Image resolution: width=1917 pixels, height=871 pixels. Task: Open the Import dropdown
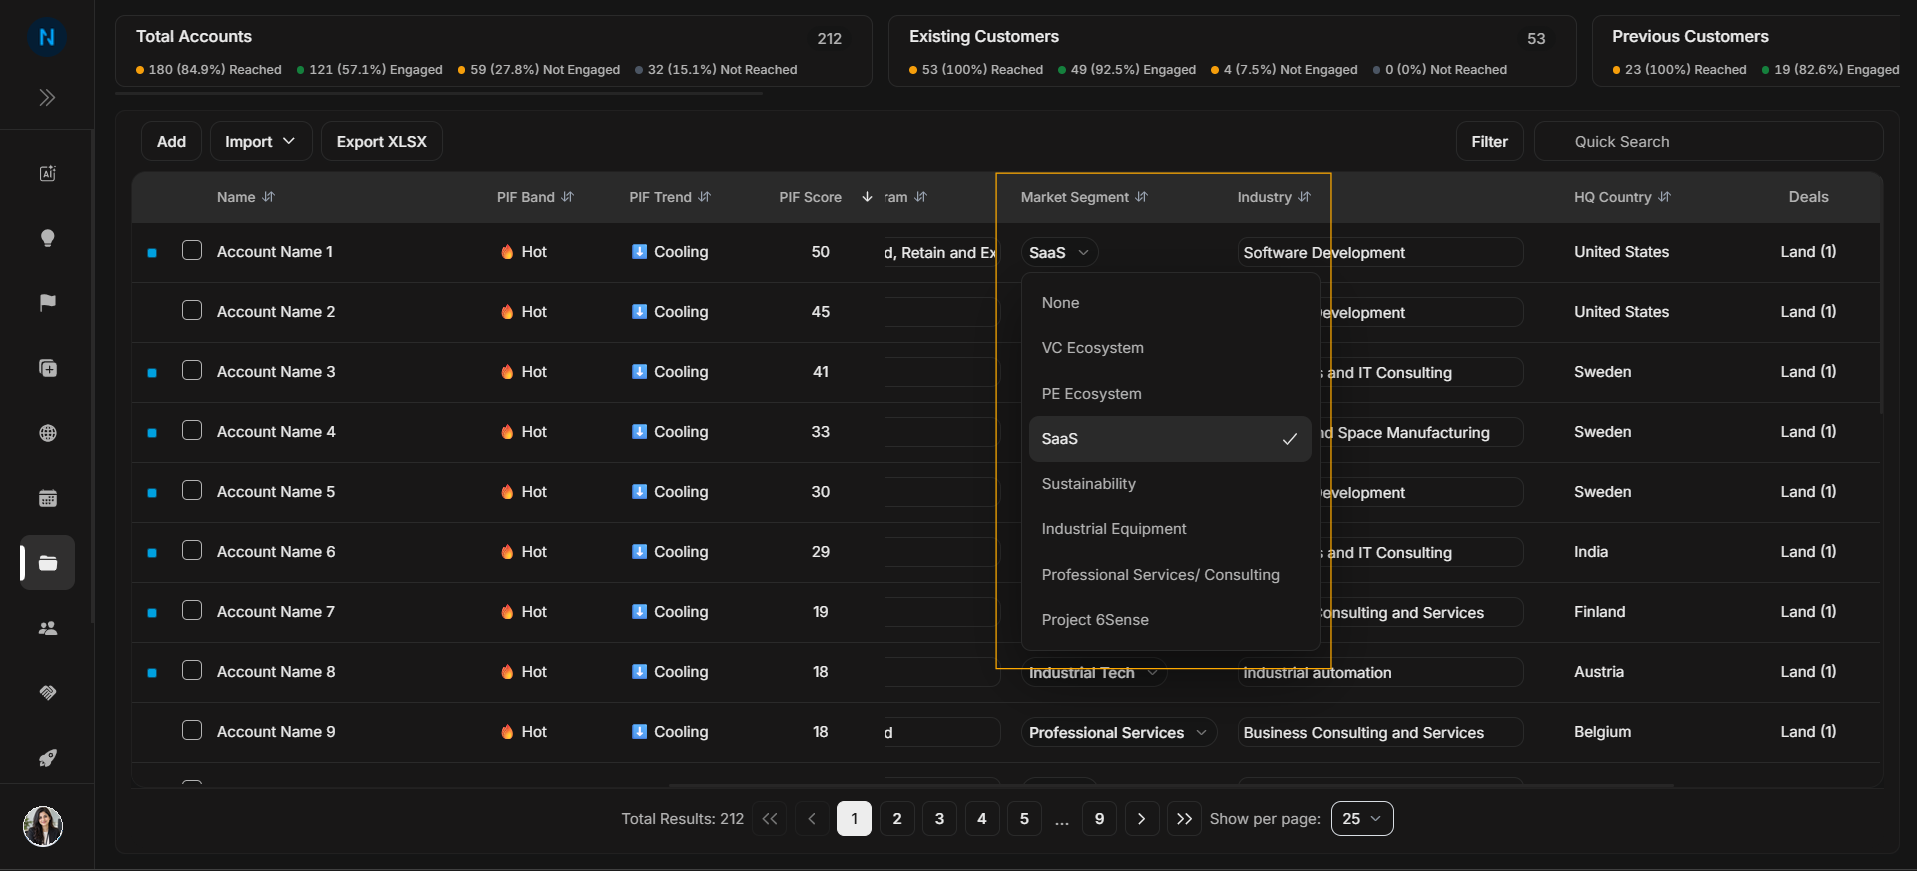[x=261, y=142]
